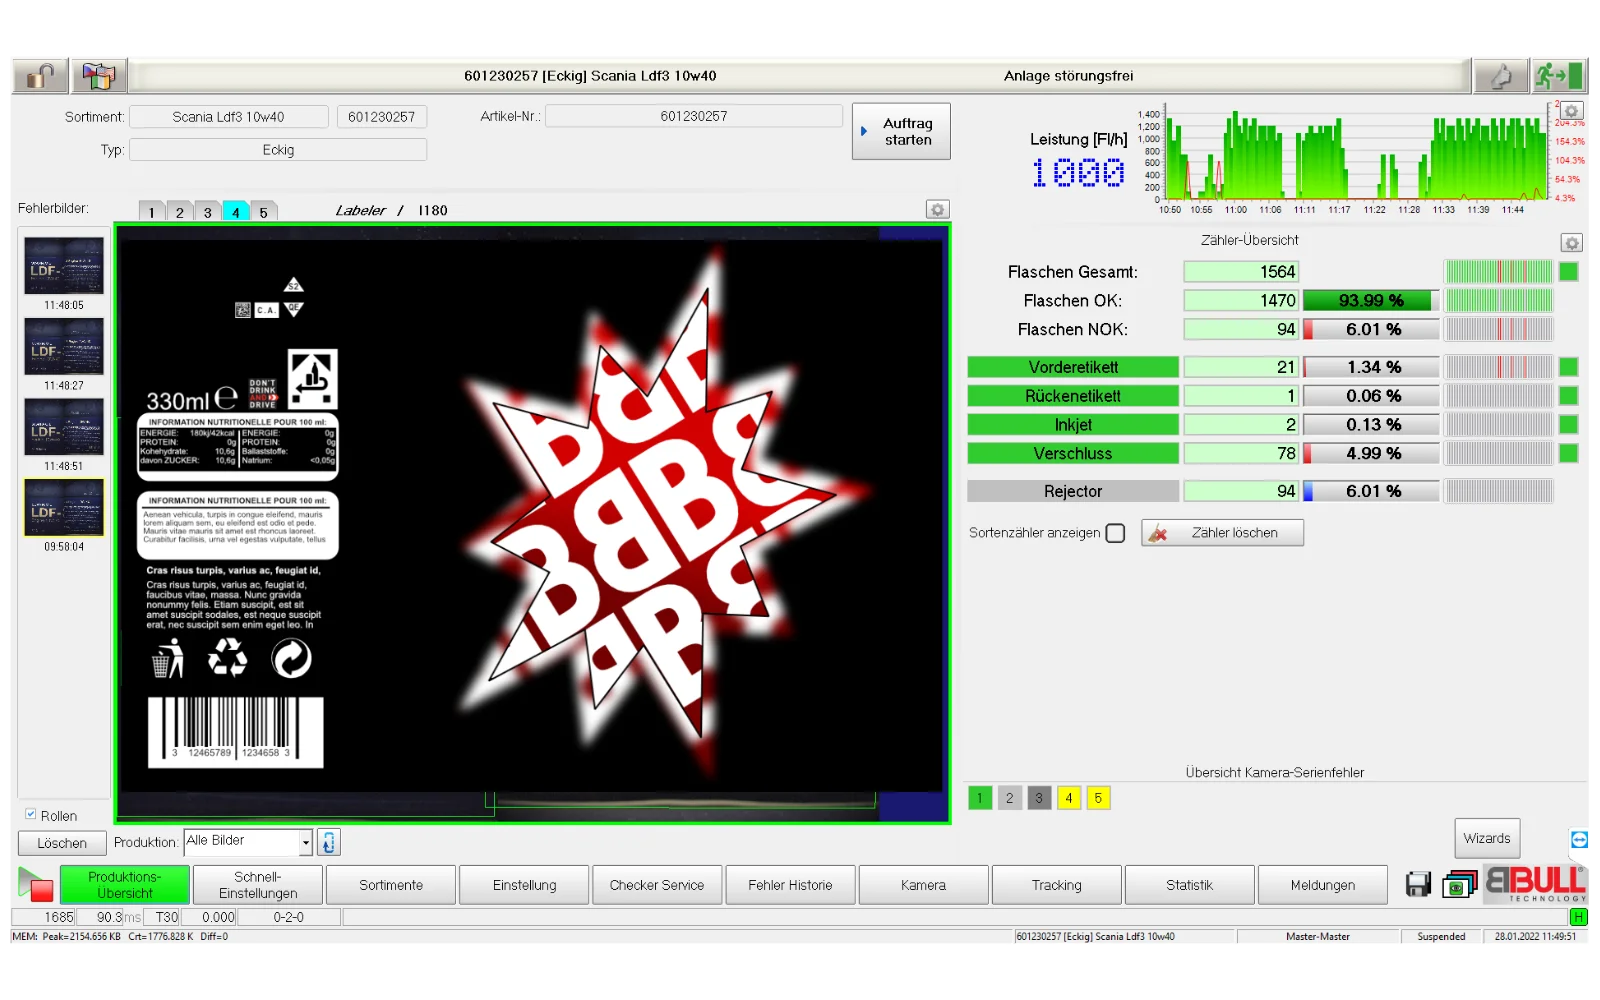Click the green exit program icon
1600x1000 pixels.
tap(1559, 76)
